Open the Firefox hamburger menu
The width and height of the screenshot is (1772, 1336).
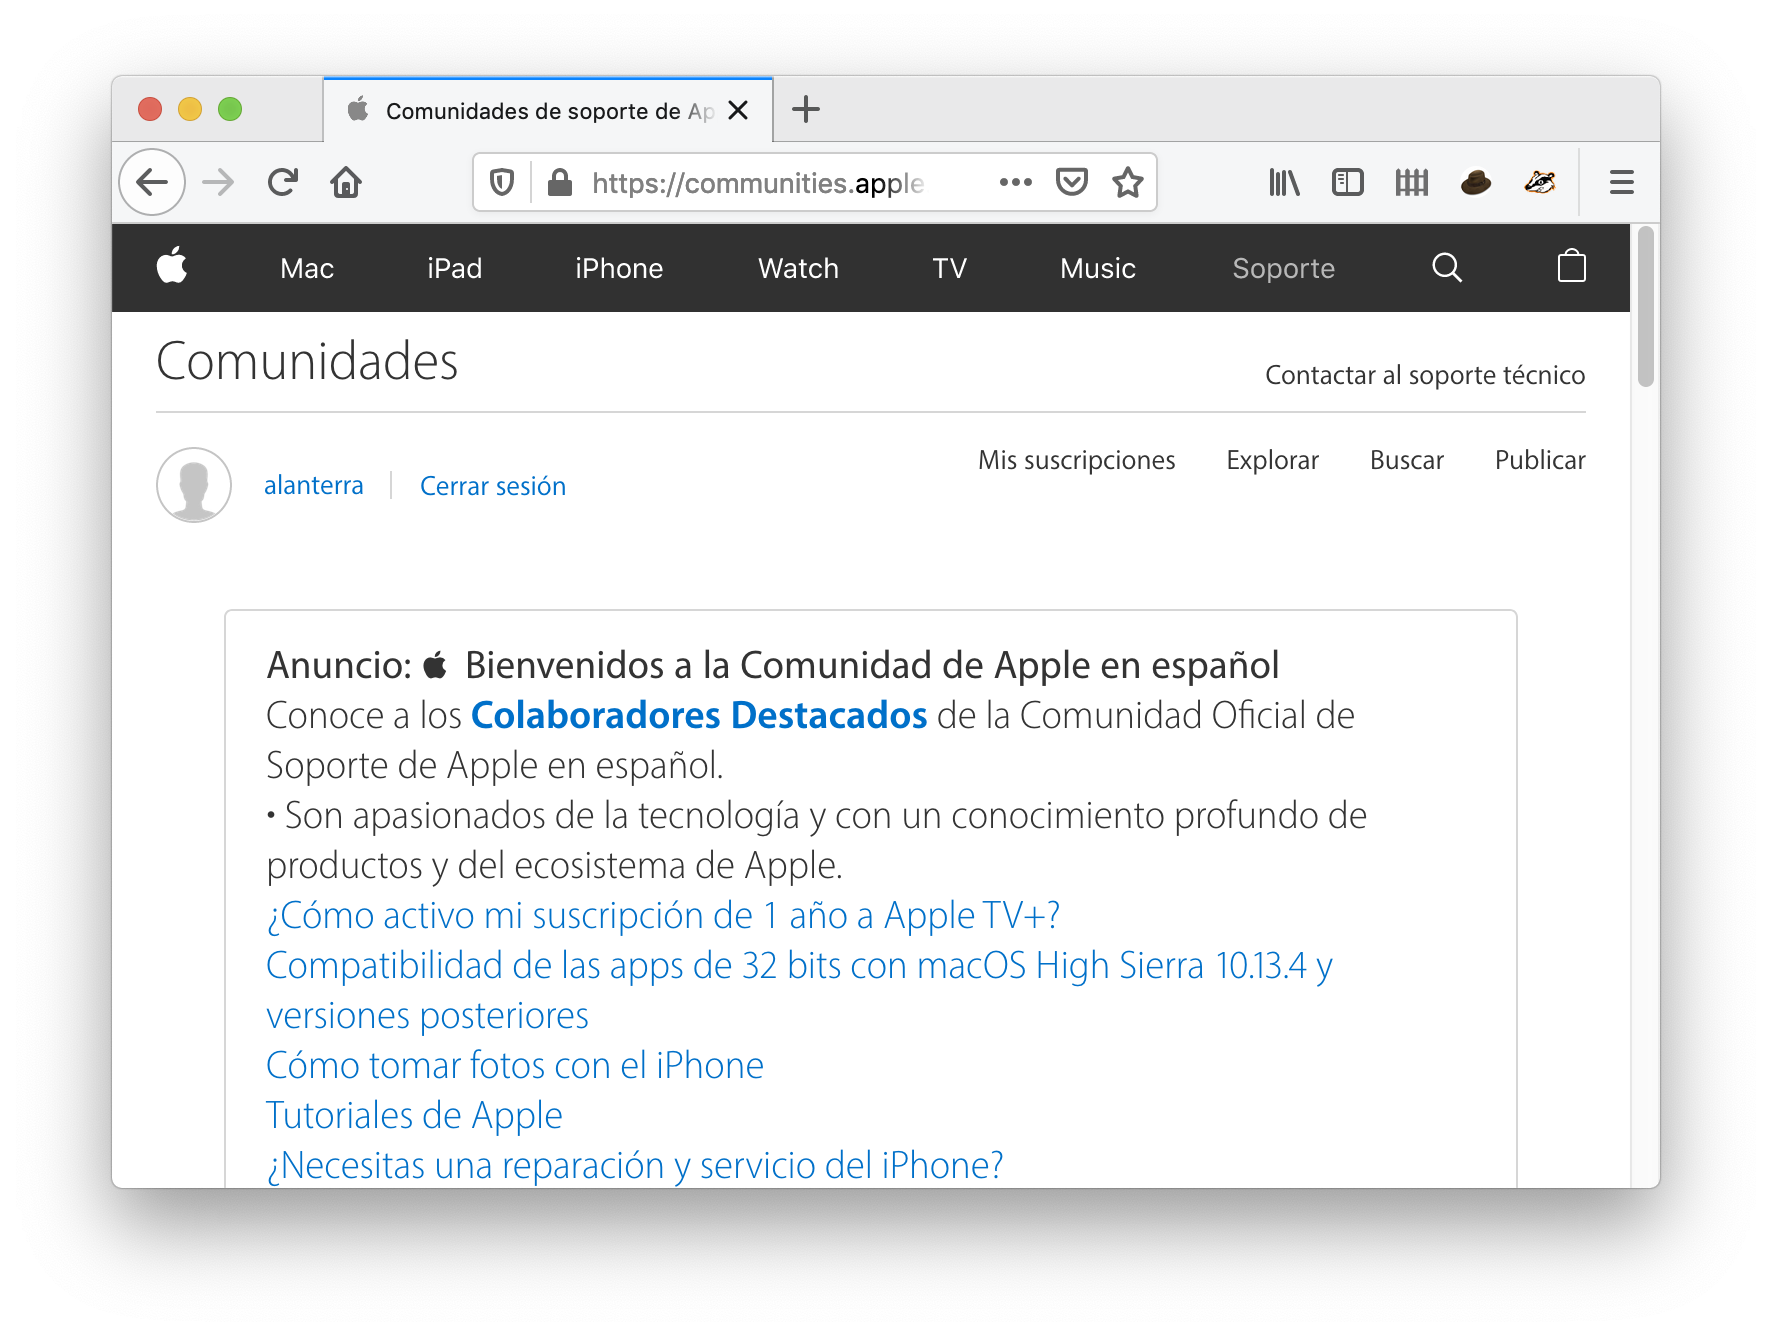[x=1622, y=182]
